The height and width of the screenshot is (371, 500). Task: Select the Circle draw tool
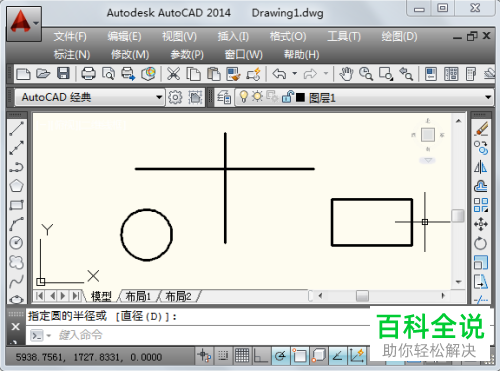(x=16, y=243)
